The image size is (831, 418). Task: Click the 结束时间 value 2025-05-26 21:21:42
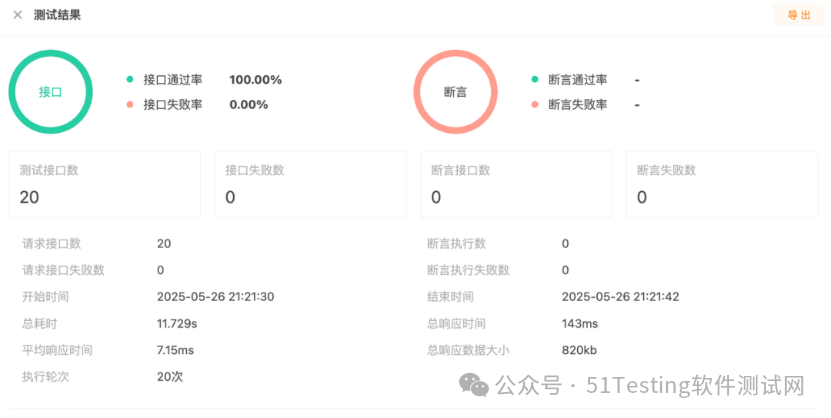[621, 296]
